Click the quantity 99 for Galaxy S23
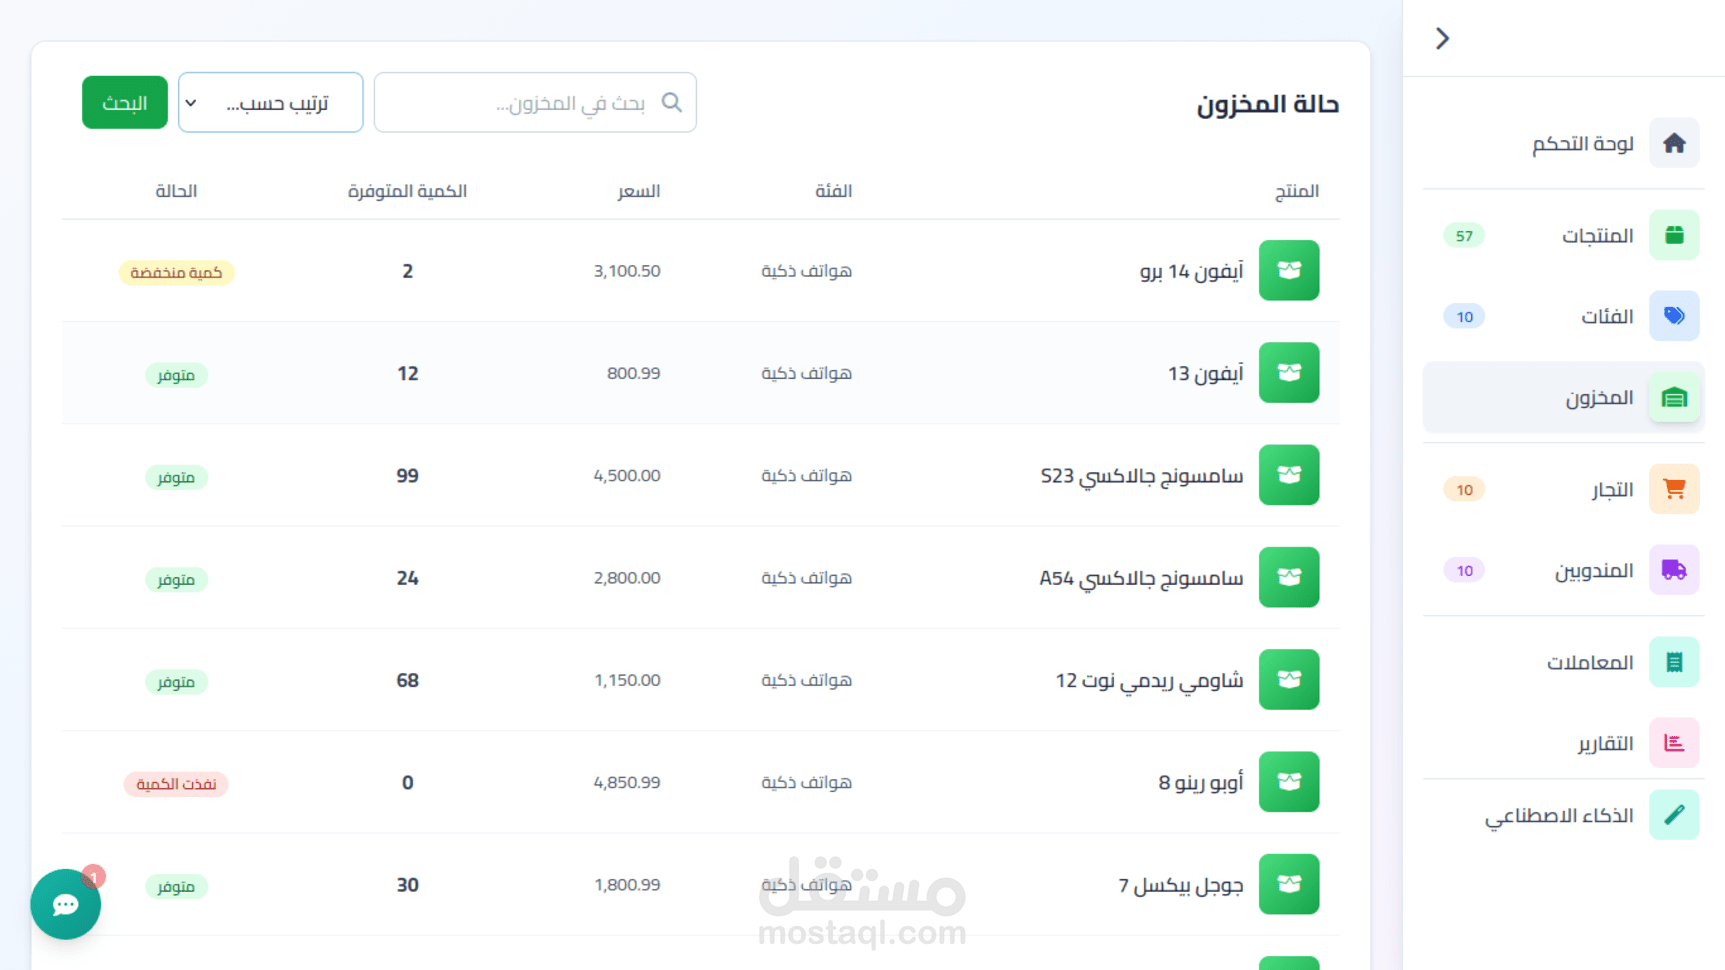This screenshot has width=1725, height=970. (407, 476)
